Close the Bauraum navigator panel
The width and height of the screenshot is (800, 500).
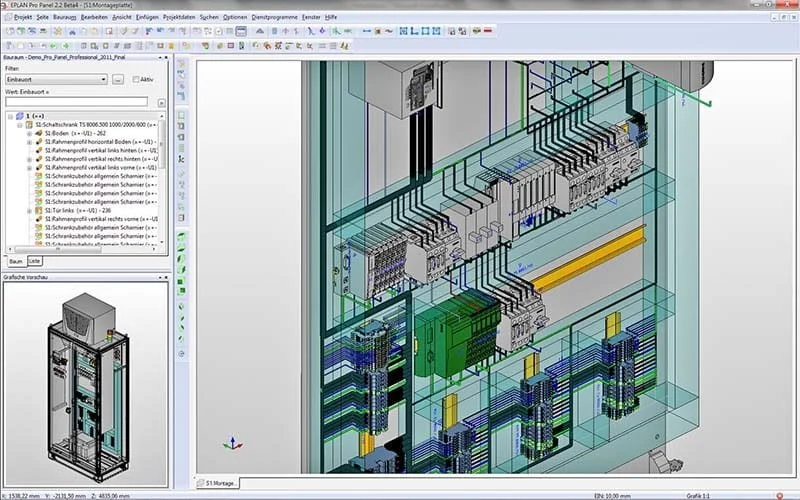tap(166, 57)
